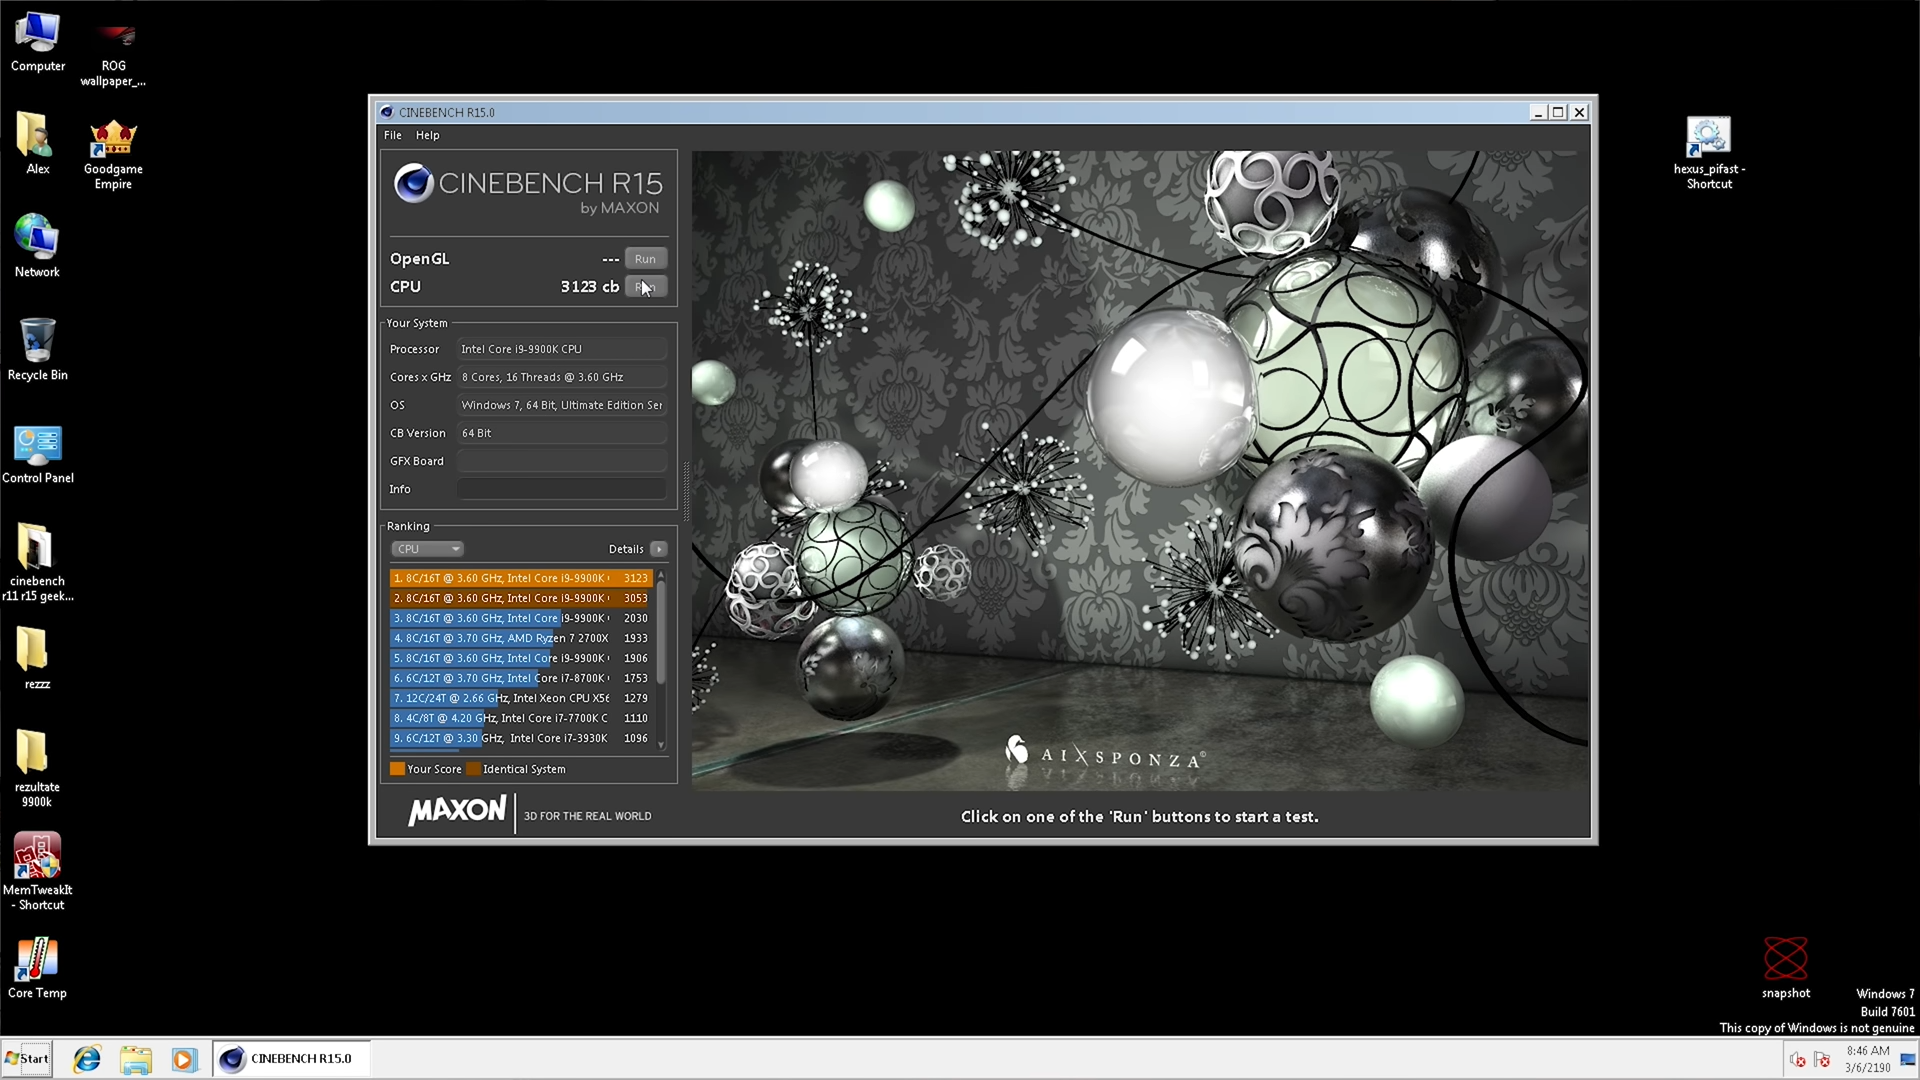Click the first red system tray icon
The image size is (1920, 1080).
coord(1797,1060)
